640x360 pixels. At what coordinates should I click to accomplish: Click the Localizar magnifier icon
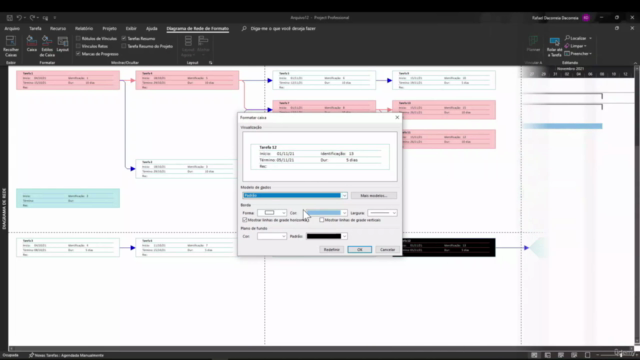(567, 38)
